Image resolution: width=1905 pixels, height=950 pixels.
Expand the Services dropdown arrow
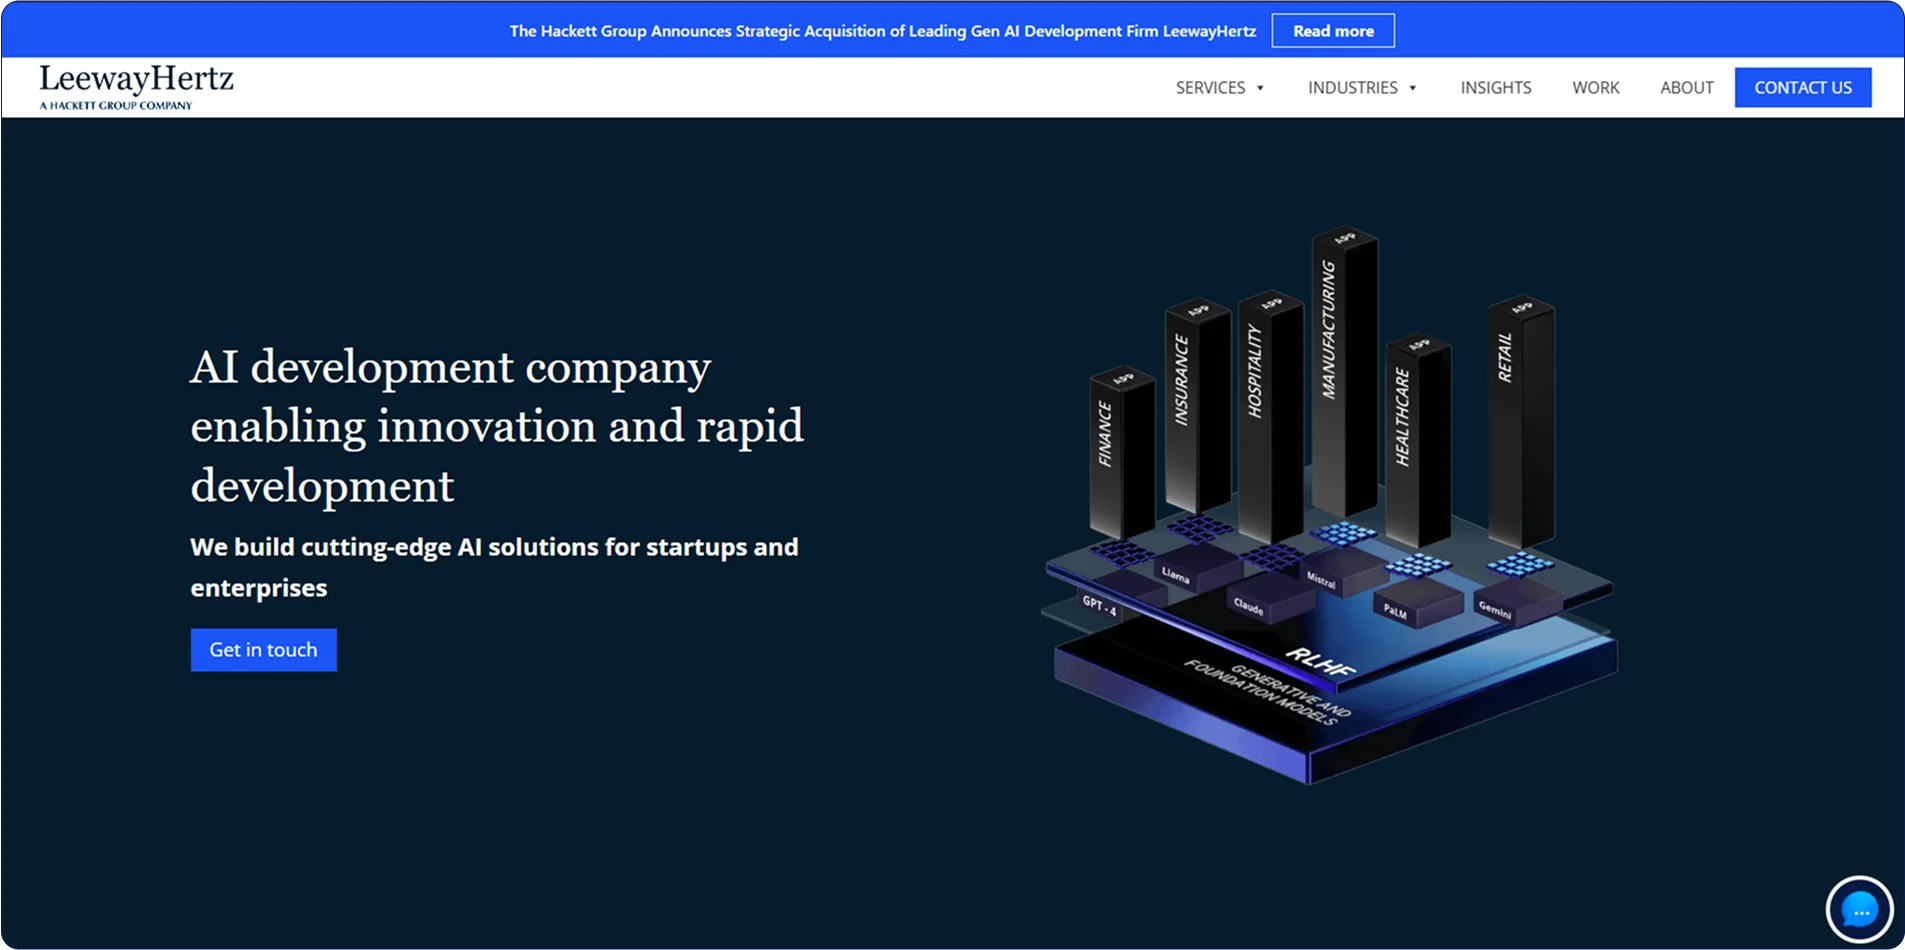(1260, 88)
